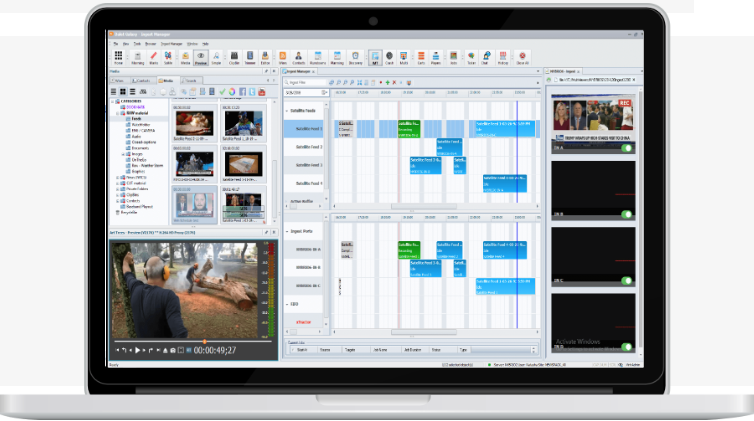Screen dimensions: 754x421
Task: Open the Jobs toolbar icon
Action: 453,57
